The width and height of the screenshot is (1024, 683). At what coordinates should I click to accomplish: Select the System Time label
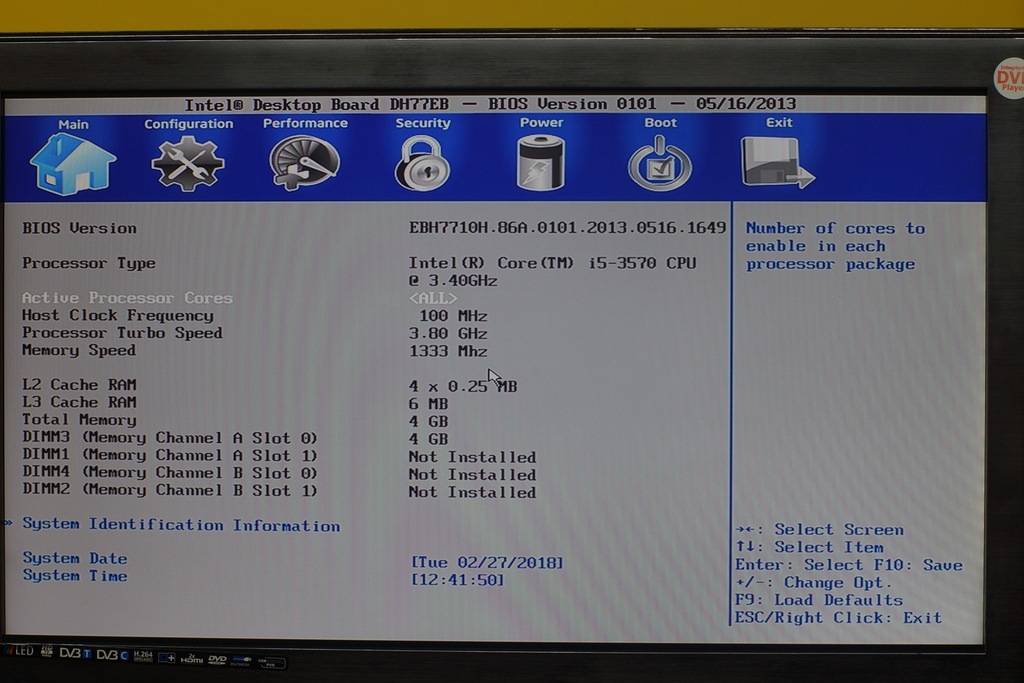pos(74,576)
